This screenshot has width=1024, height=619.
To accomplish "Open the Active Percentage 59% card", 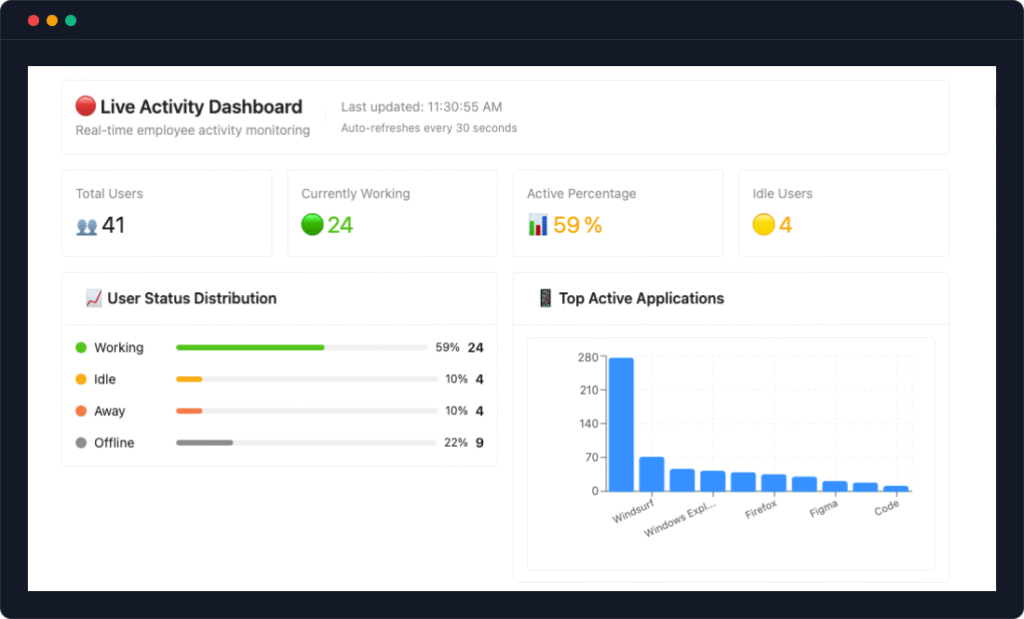I will coord(618,213).
